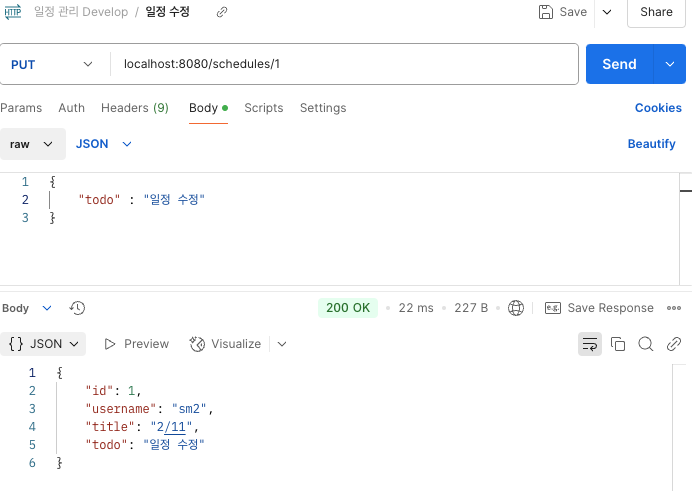Copy request link using the chain icon
The height and width of the screenshot is (491, 692).
click(222, 12)
